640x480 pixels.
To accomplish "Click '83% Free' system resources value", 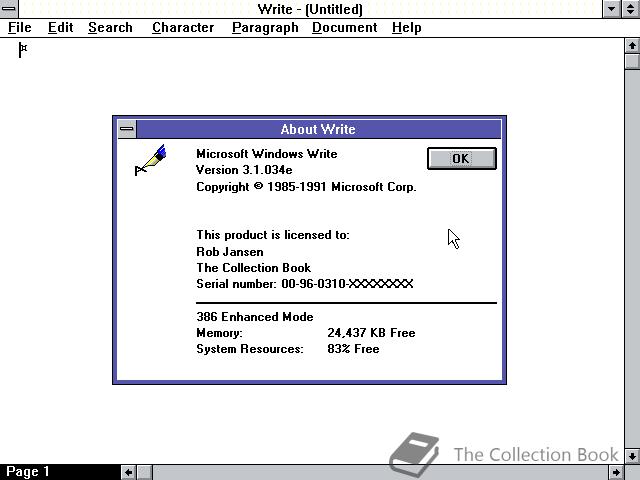I will point(353,349).
